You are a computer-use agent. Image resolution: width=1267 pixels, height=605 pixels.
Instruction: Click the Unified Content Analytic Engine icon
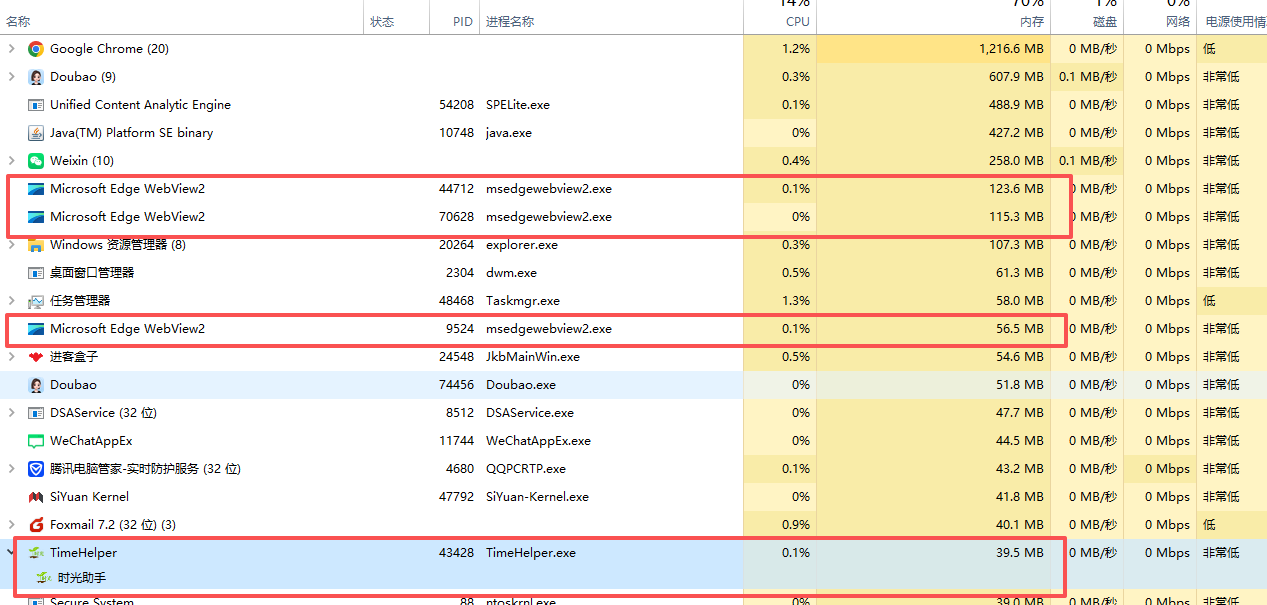click(36, 105)
